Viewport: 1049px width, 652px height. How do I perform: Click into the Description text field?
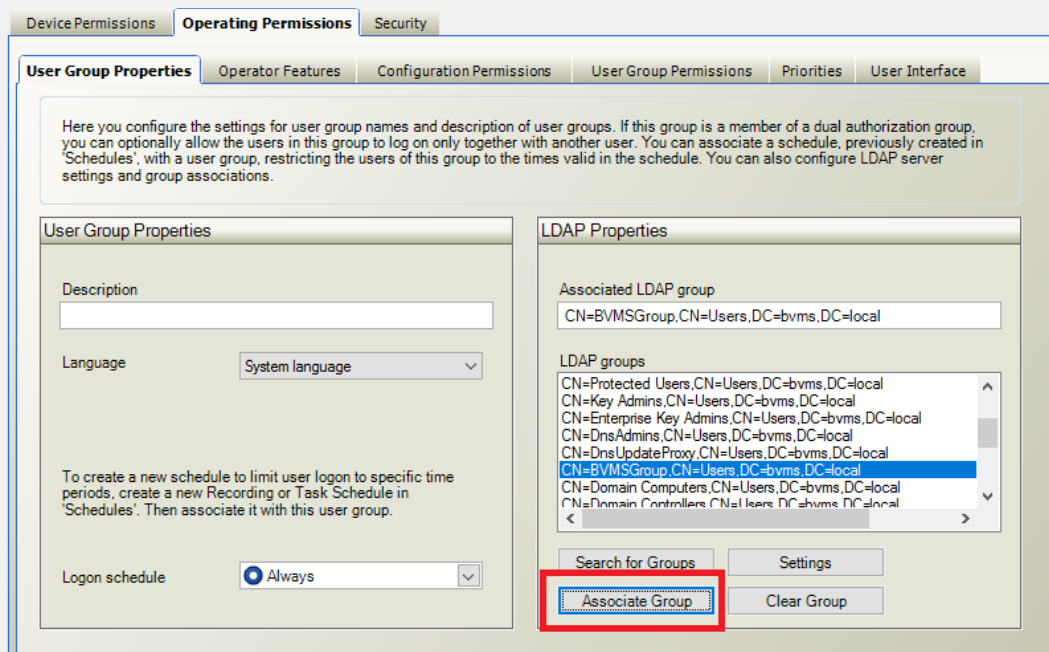coord(276,316)
